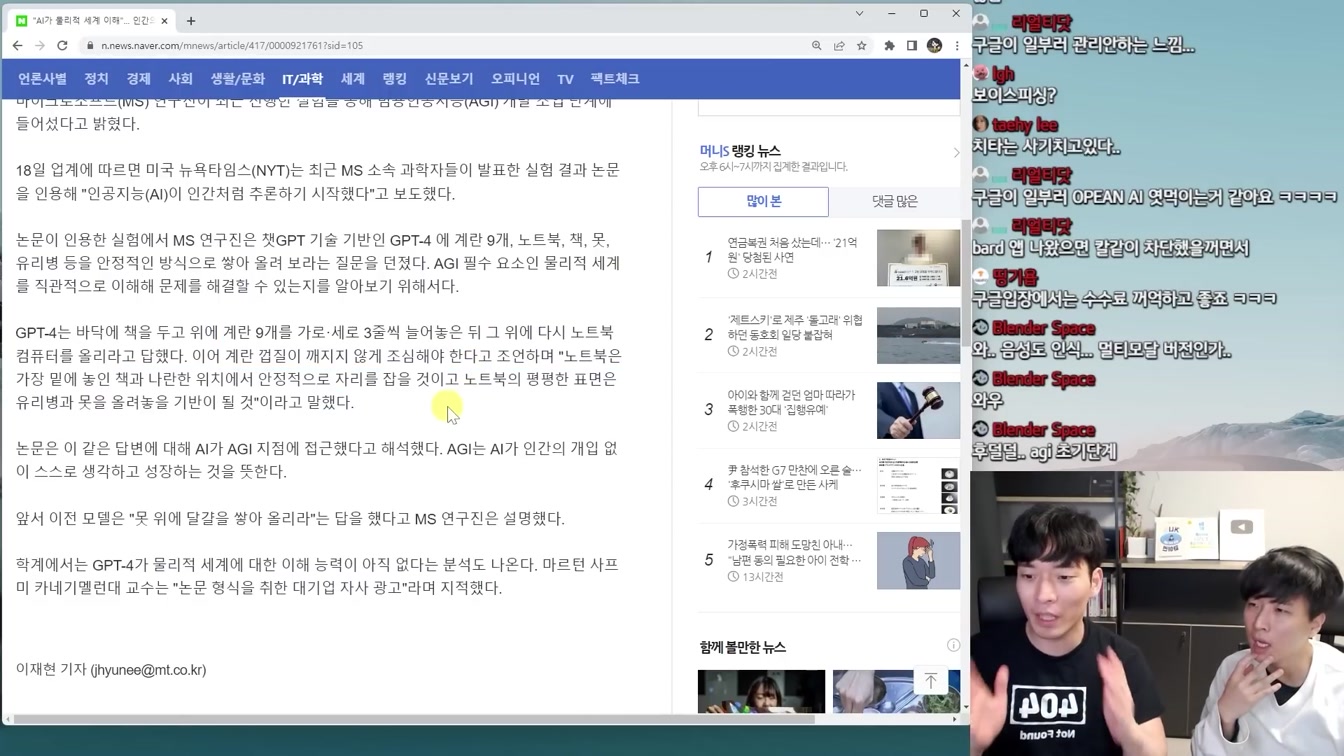Close the Naver news article tab

pos(165,20)
